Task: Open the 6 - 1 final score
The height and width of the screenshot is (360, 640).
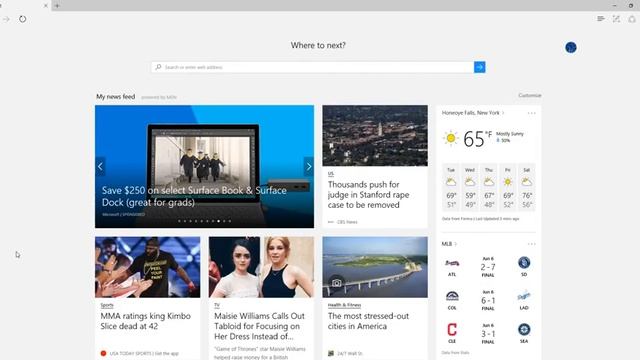Action: [488, 301]
